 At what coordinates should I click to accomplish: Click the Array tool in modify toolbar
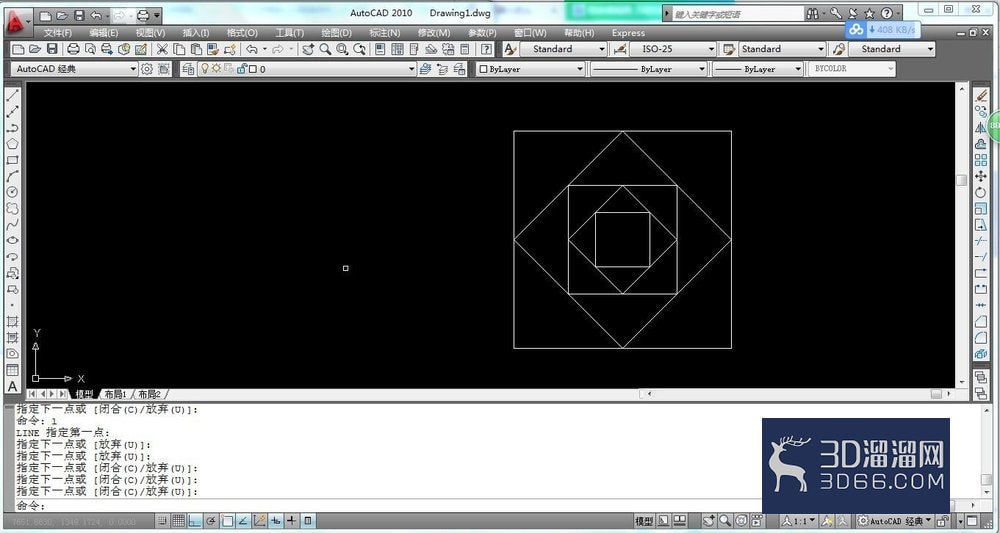click(981, 160)
